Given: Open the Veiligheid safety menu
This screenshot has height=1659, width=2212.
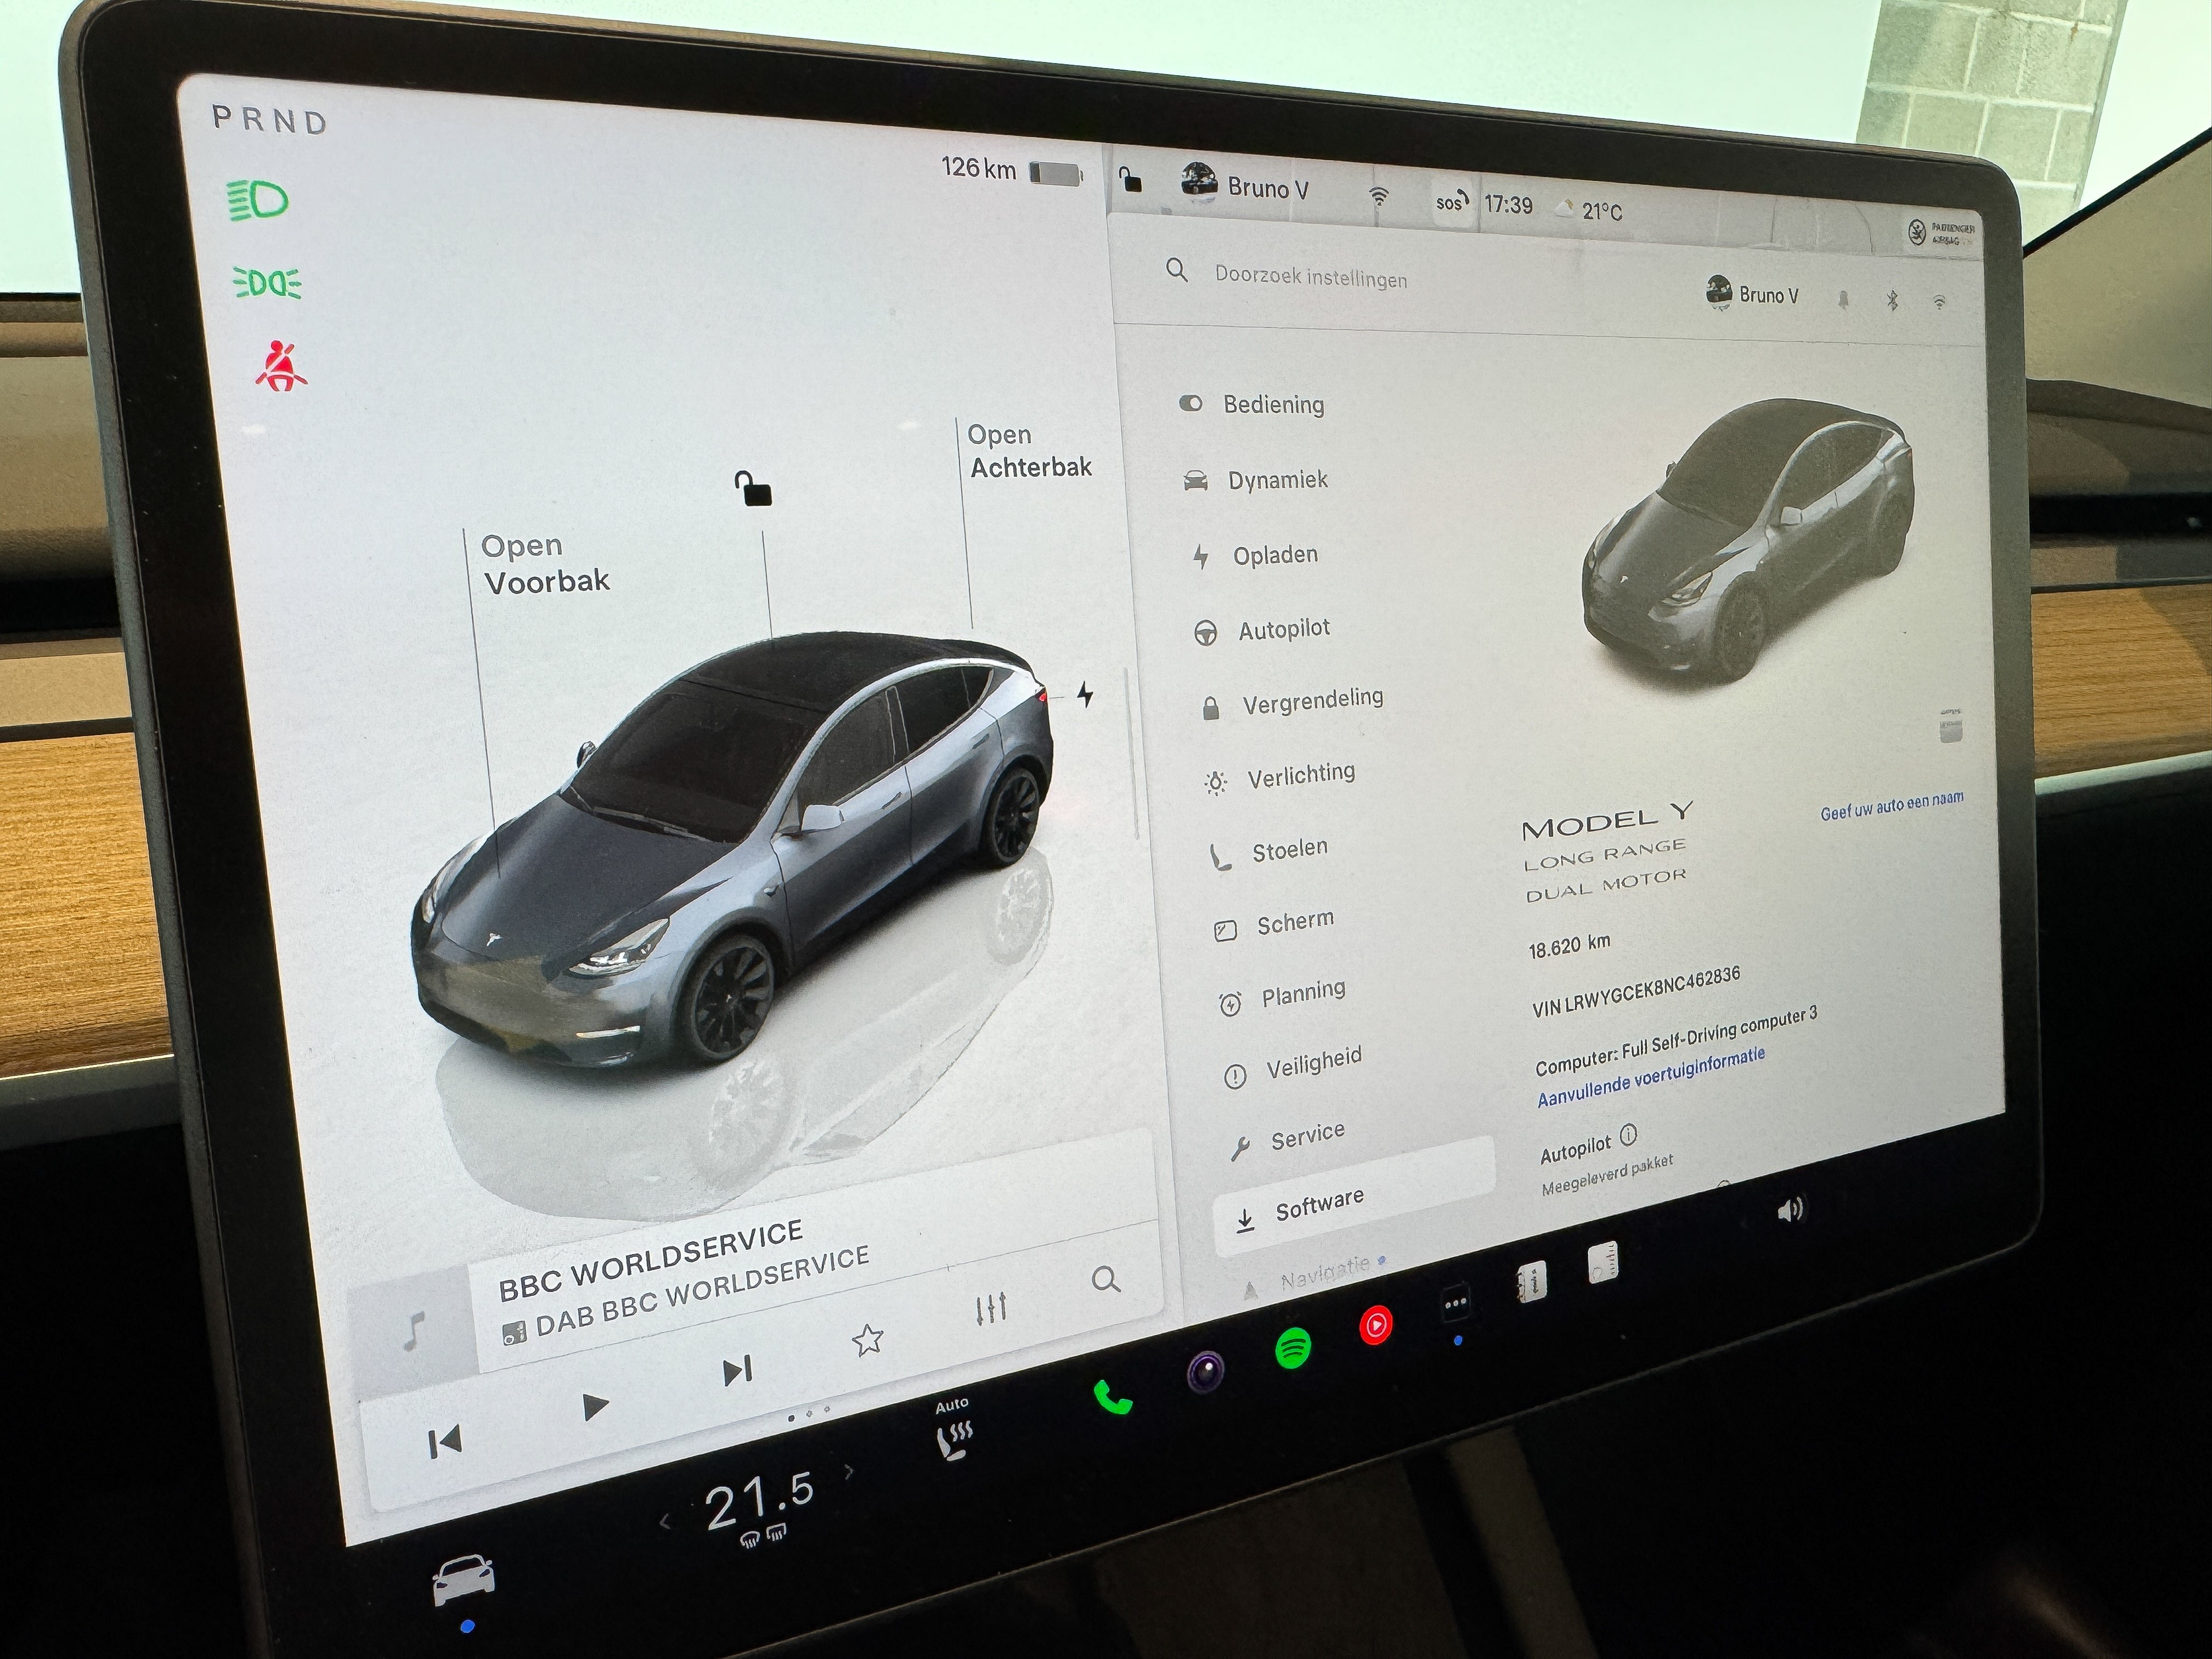Looking at the screenshot, I should tap(1293, 1066).
